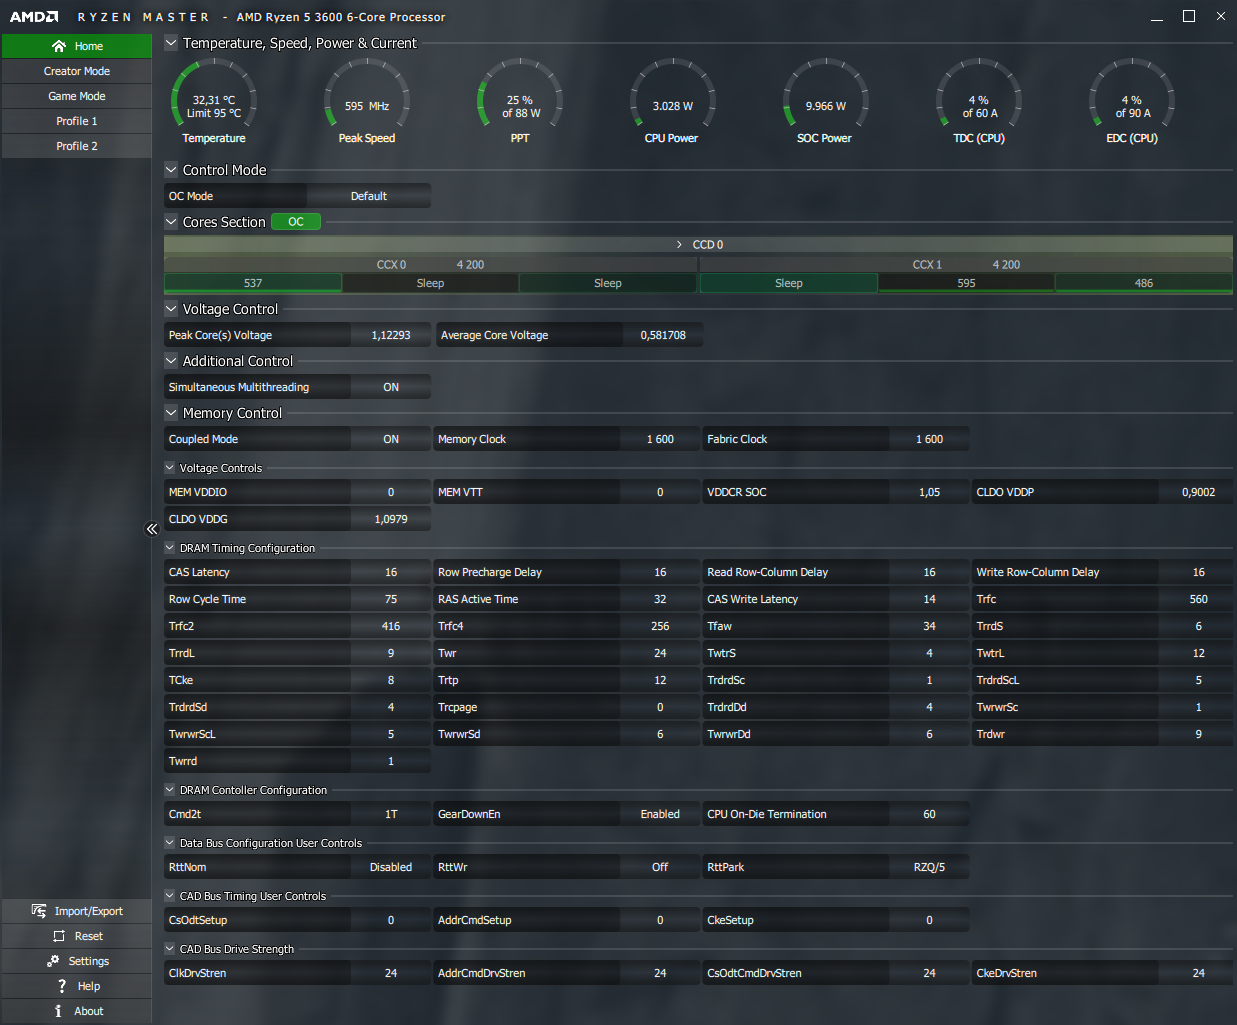Click the Import/Export button
This screenshot has height=1025, width=1237.
[x=76, y=911]
